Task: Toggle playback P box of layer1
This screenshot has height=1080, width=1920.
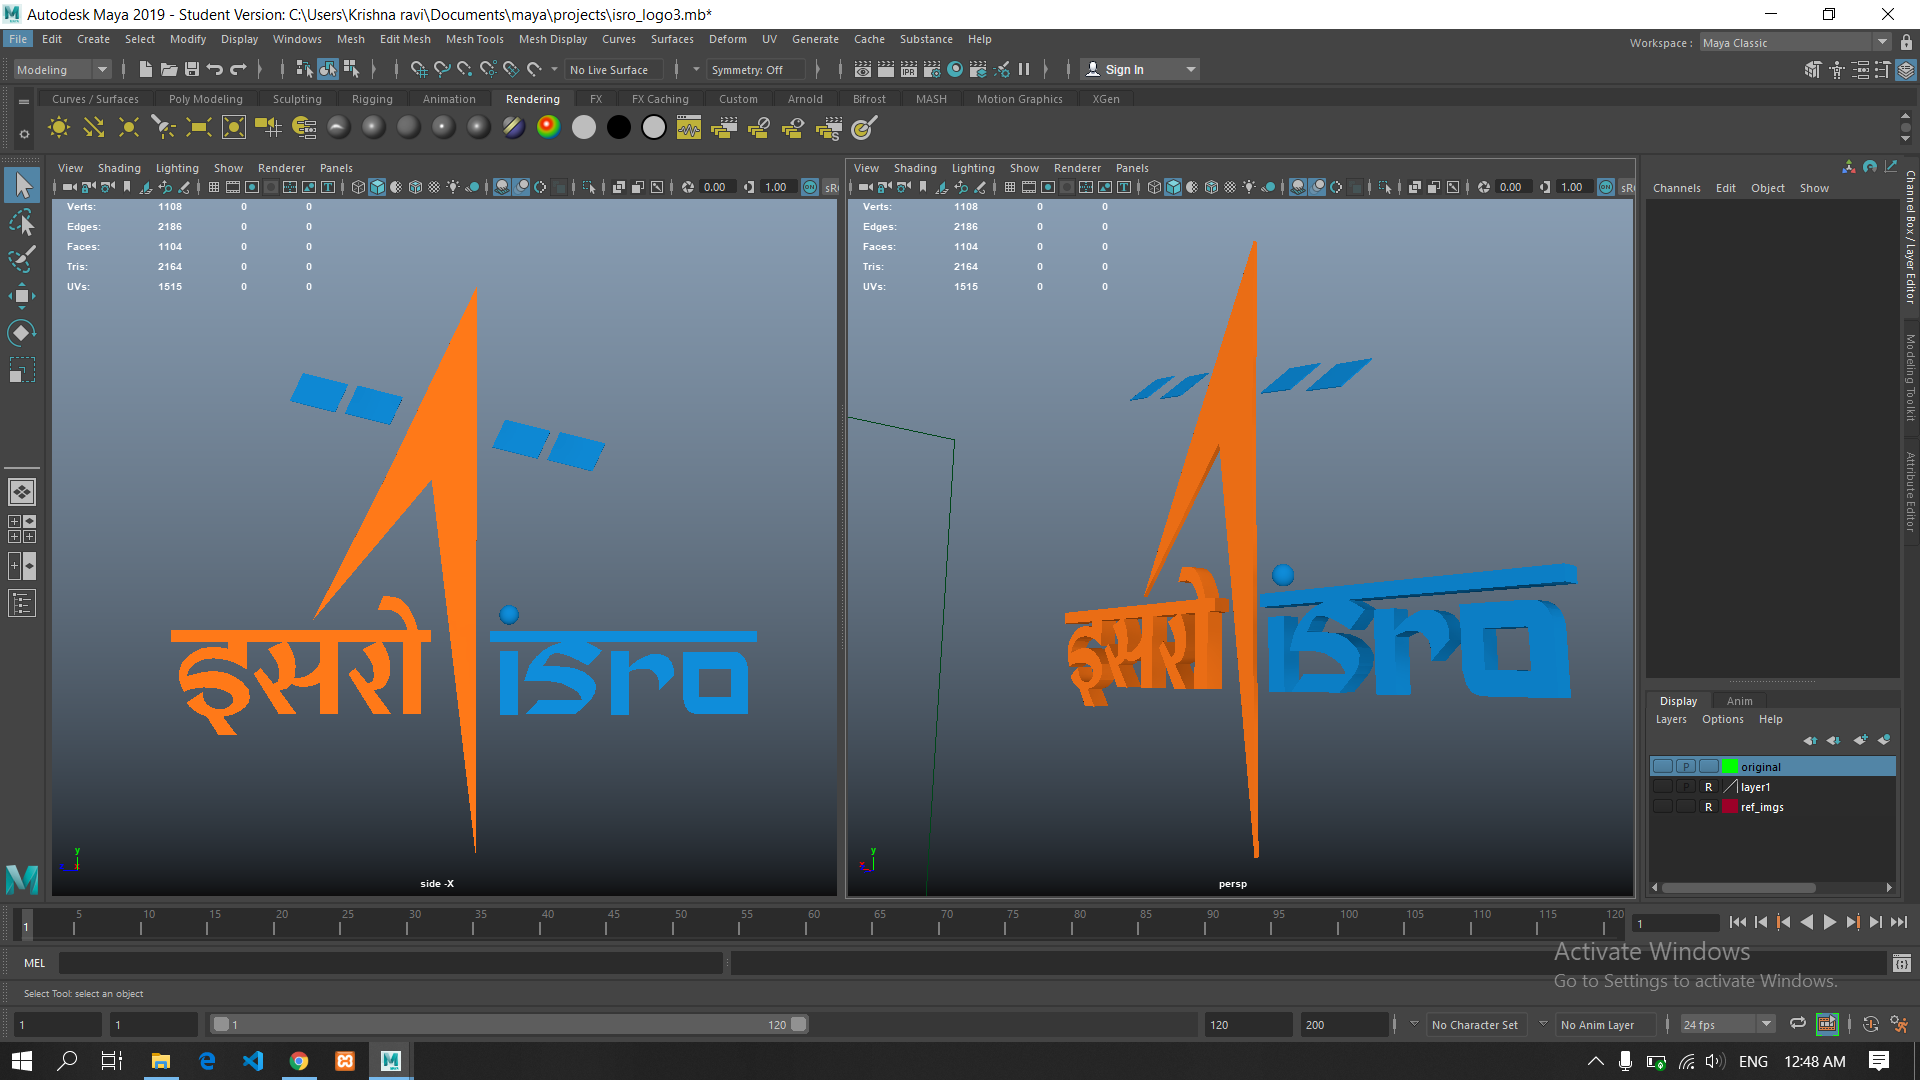Action: pos(1686,787)
